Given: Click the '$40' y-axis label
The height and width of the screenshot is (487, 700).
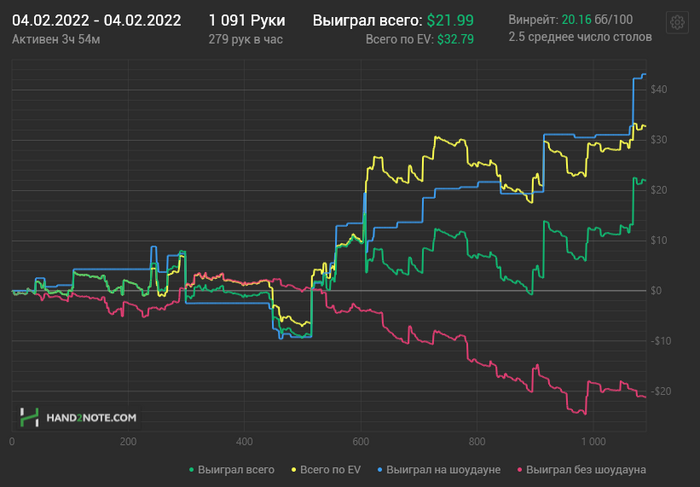Looking at the screenshot, I should pyautogui.click(x=659, y=90).
